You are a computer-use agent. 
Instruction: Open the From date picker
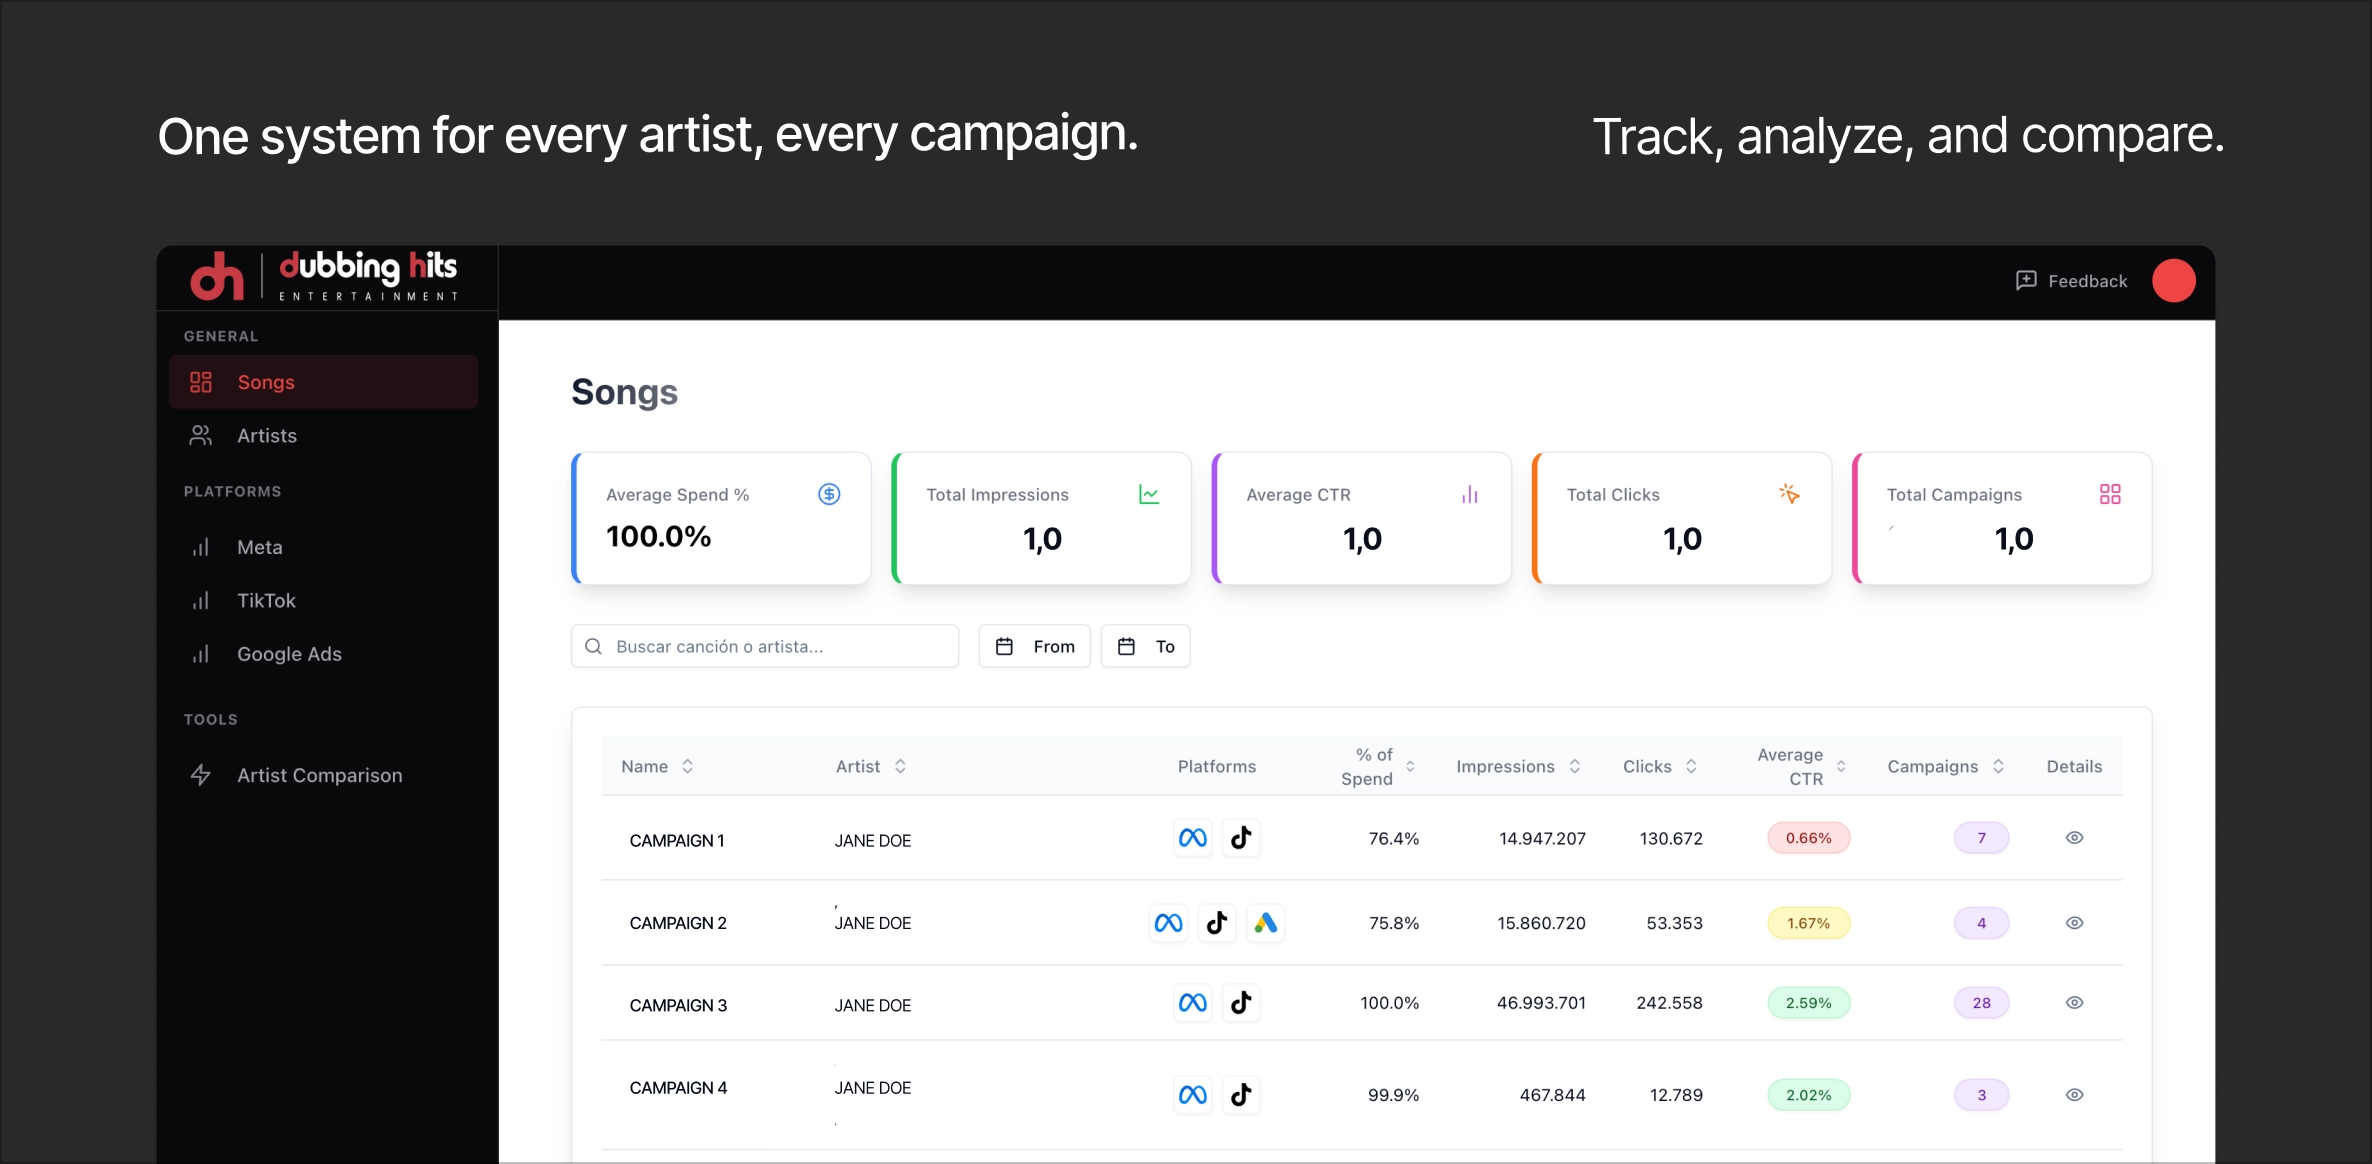pos(1034,647)
